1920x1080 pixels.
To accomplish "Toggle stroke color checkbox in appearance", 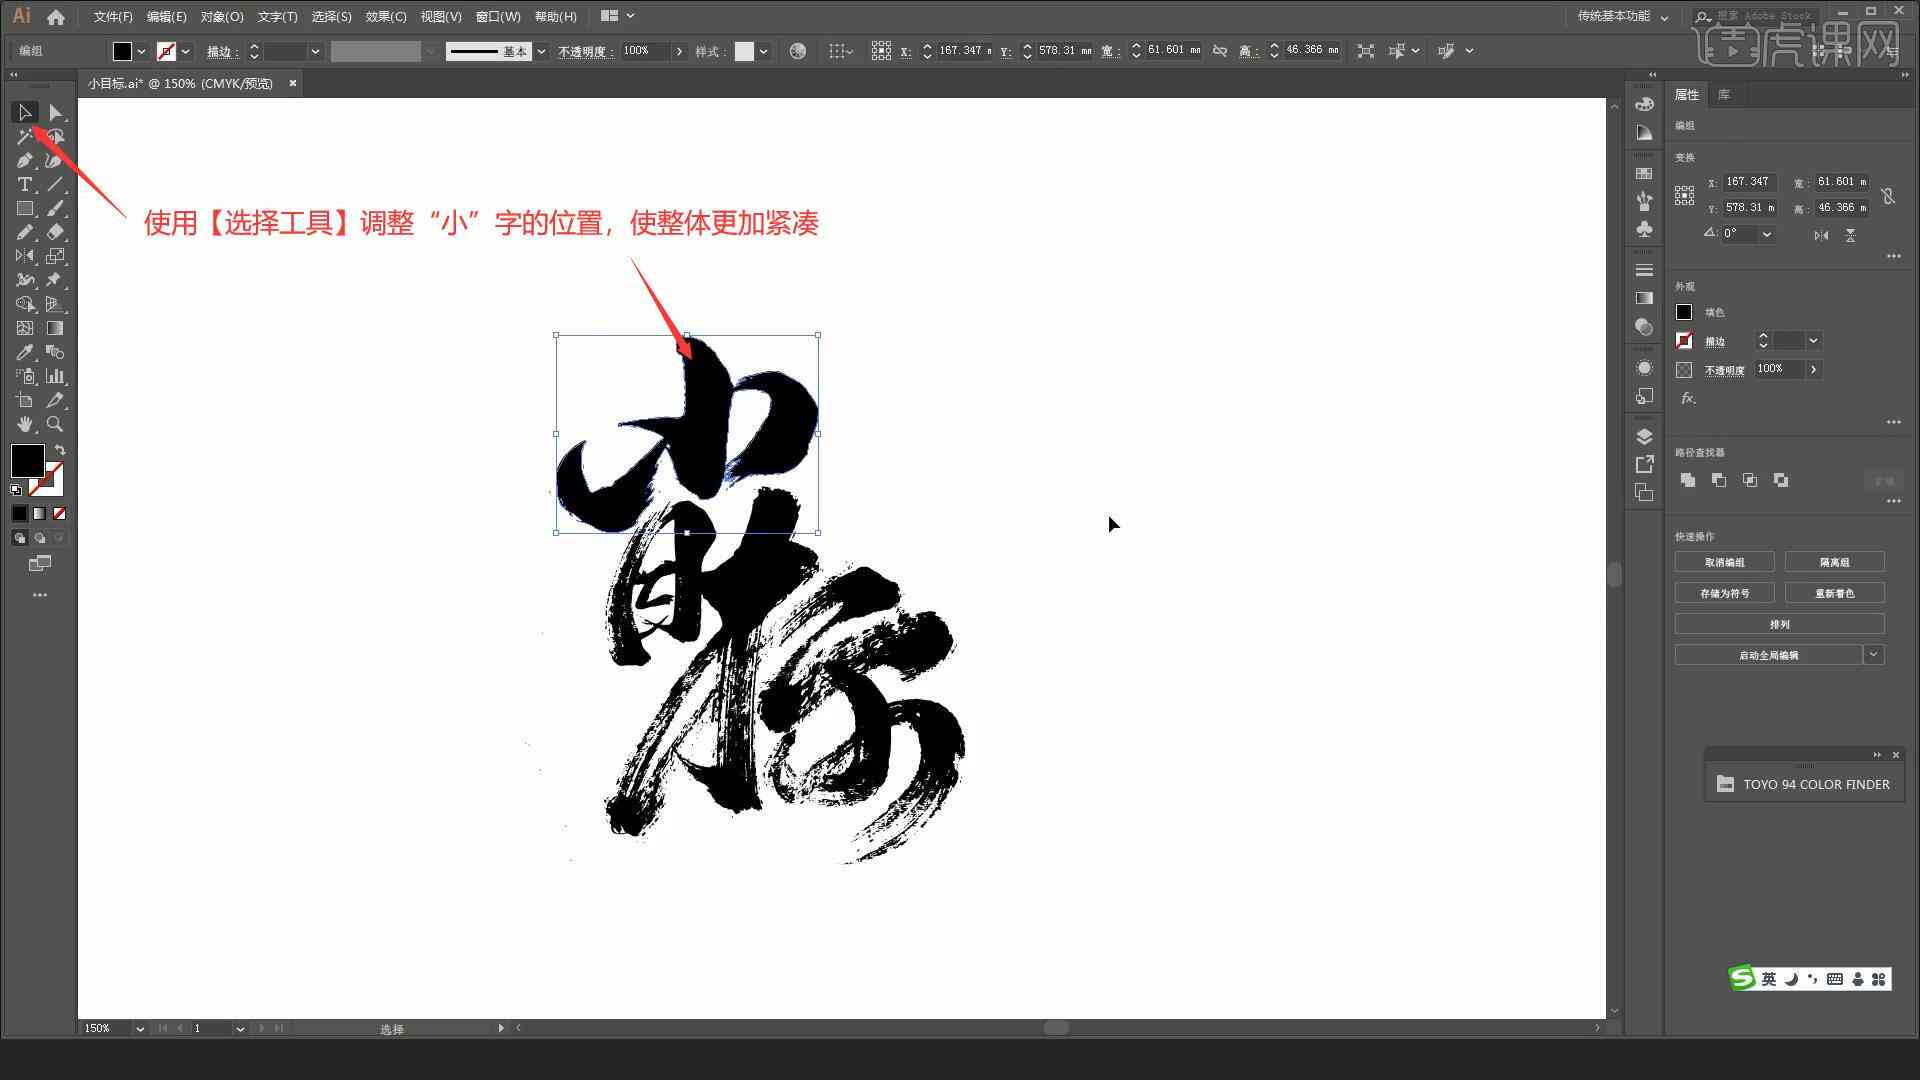I will pyautogui.click(x=1683, y=340).
